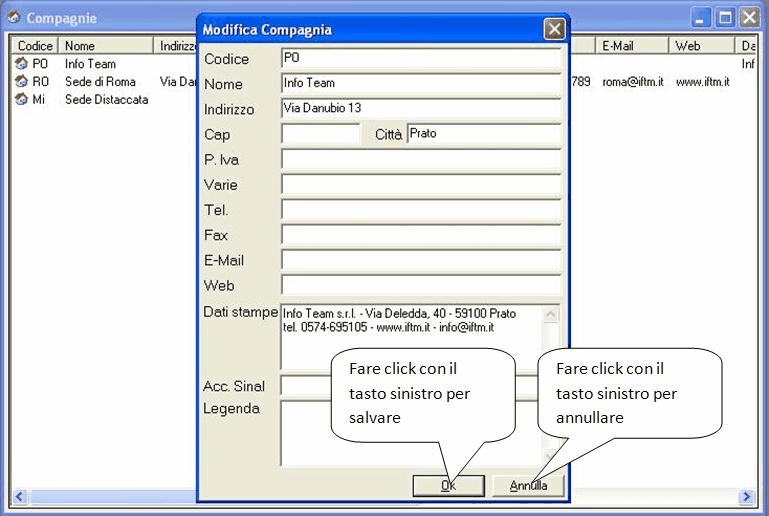Focus the Indirizzo input field
The height and width of the screenshot is (516, 769).
coord(421,108)
